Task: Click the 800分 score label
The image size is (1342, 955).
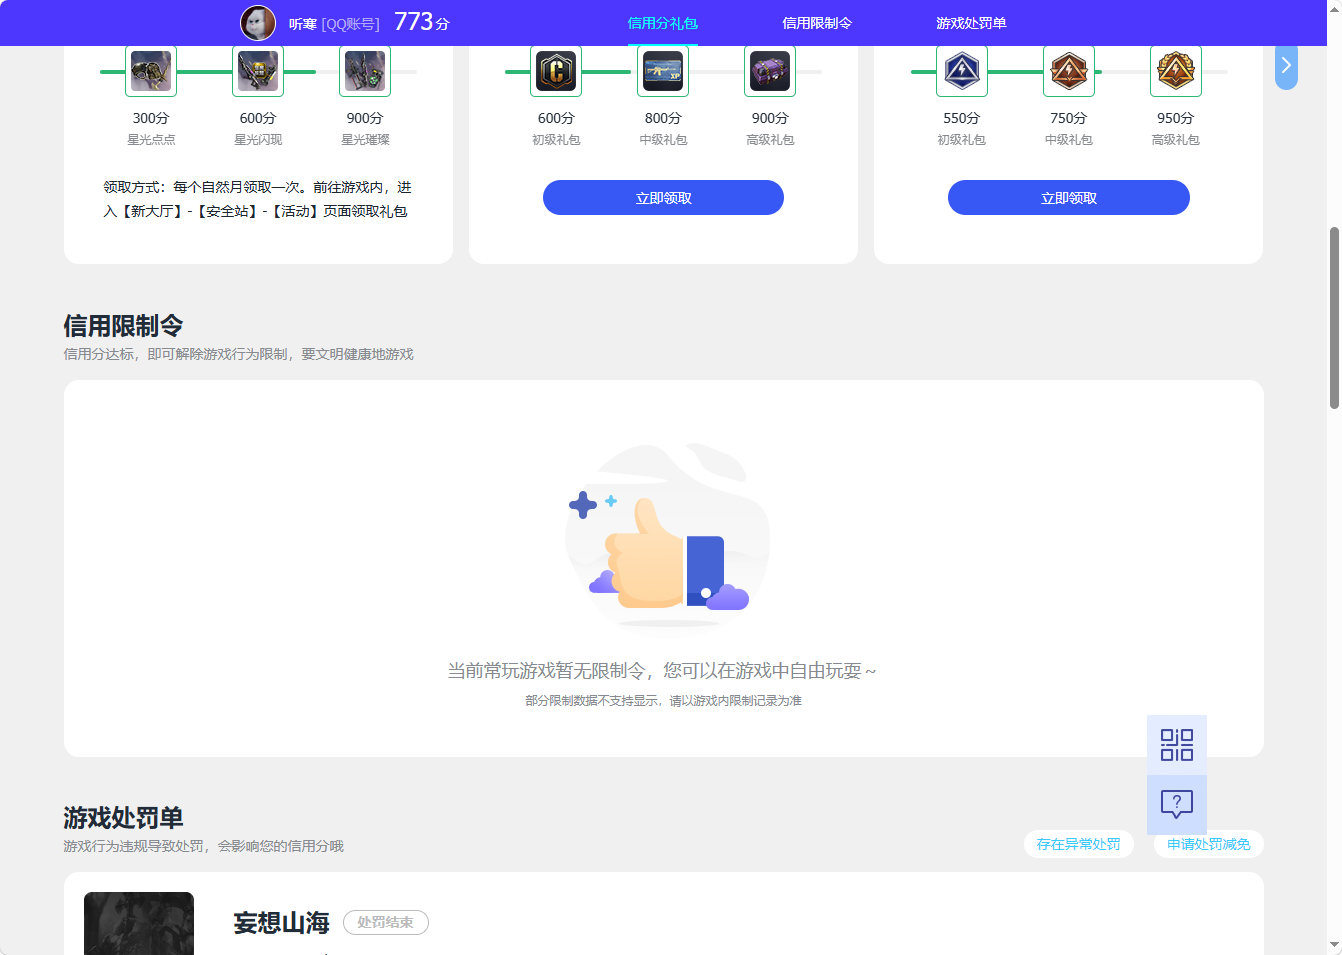Action: [663, 118]
